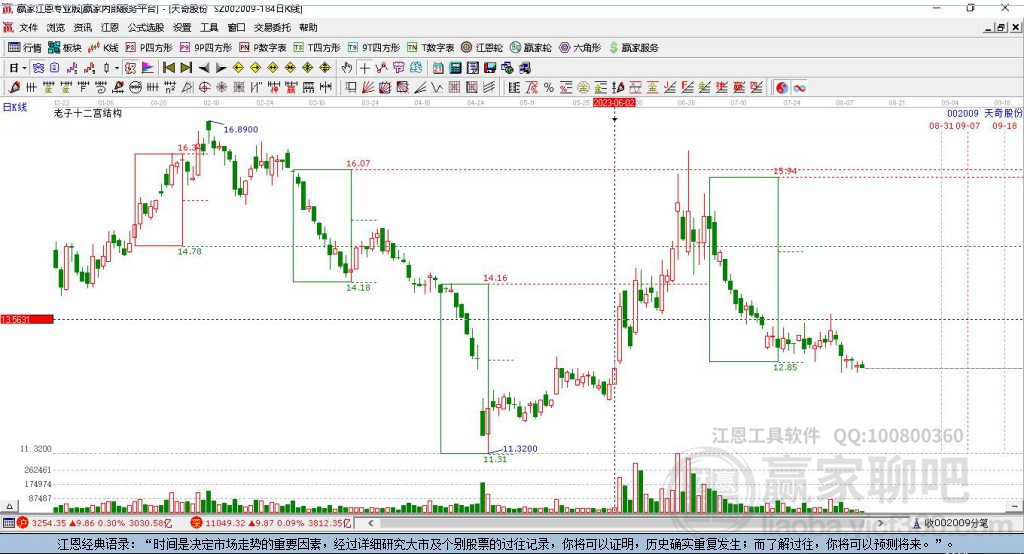1024x554 pixels.
Task: Click the infinity loop icon
Action: 799,88
